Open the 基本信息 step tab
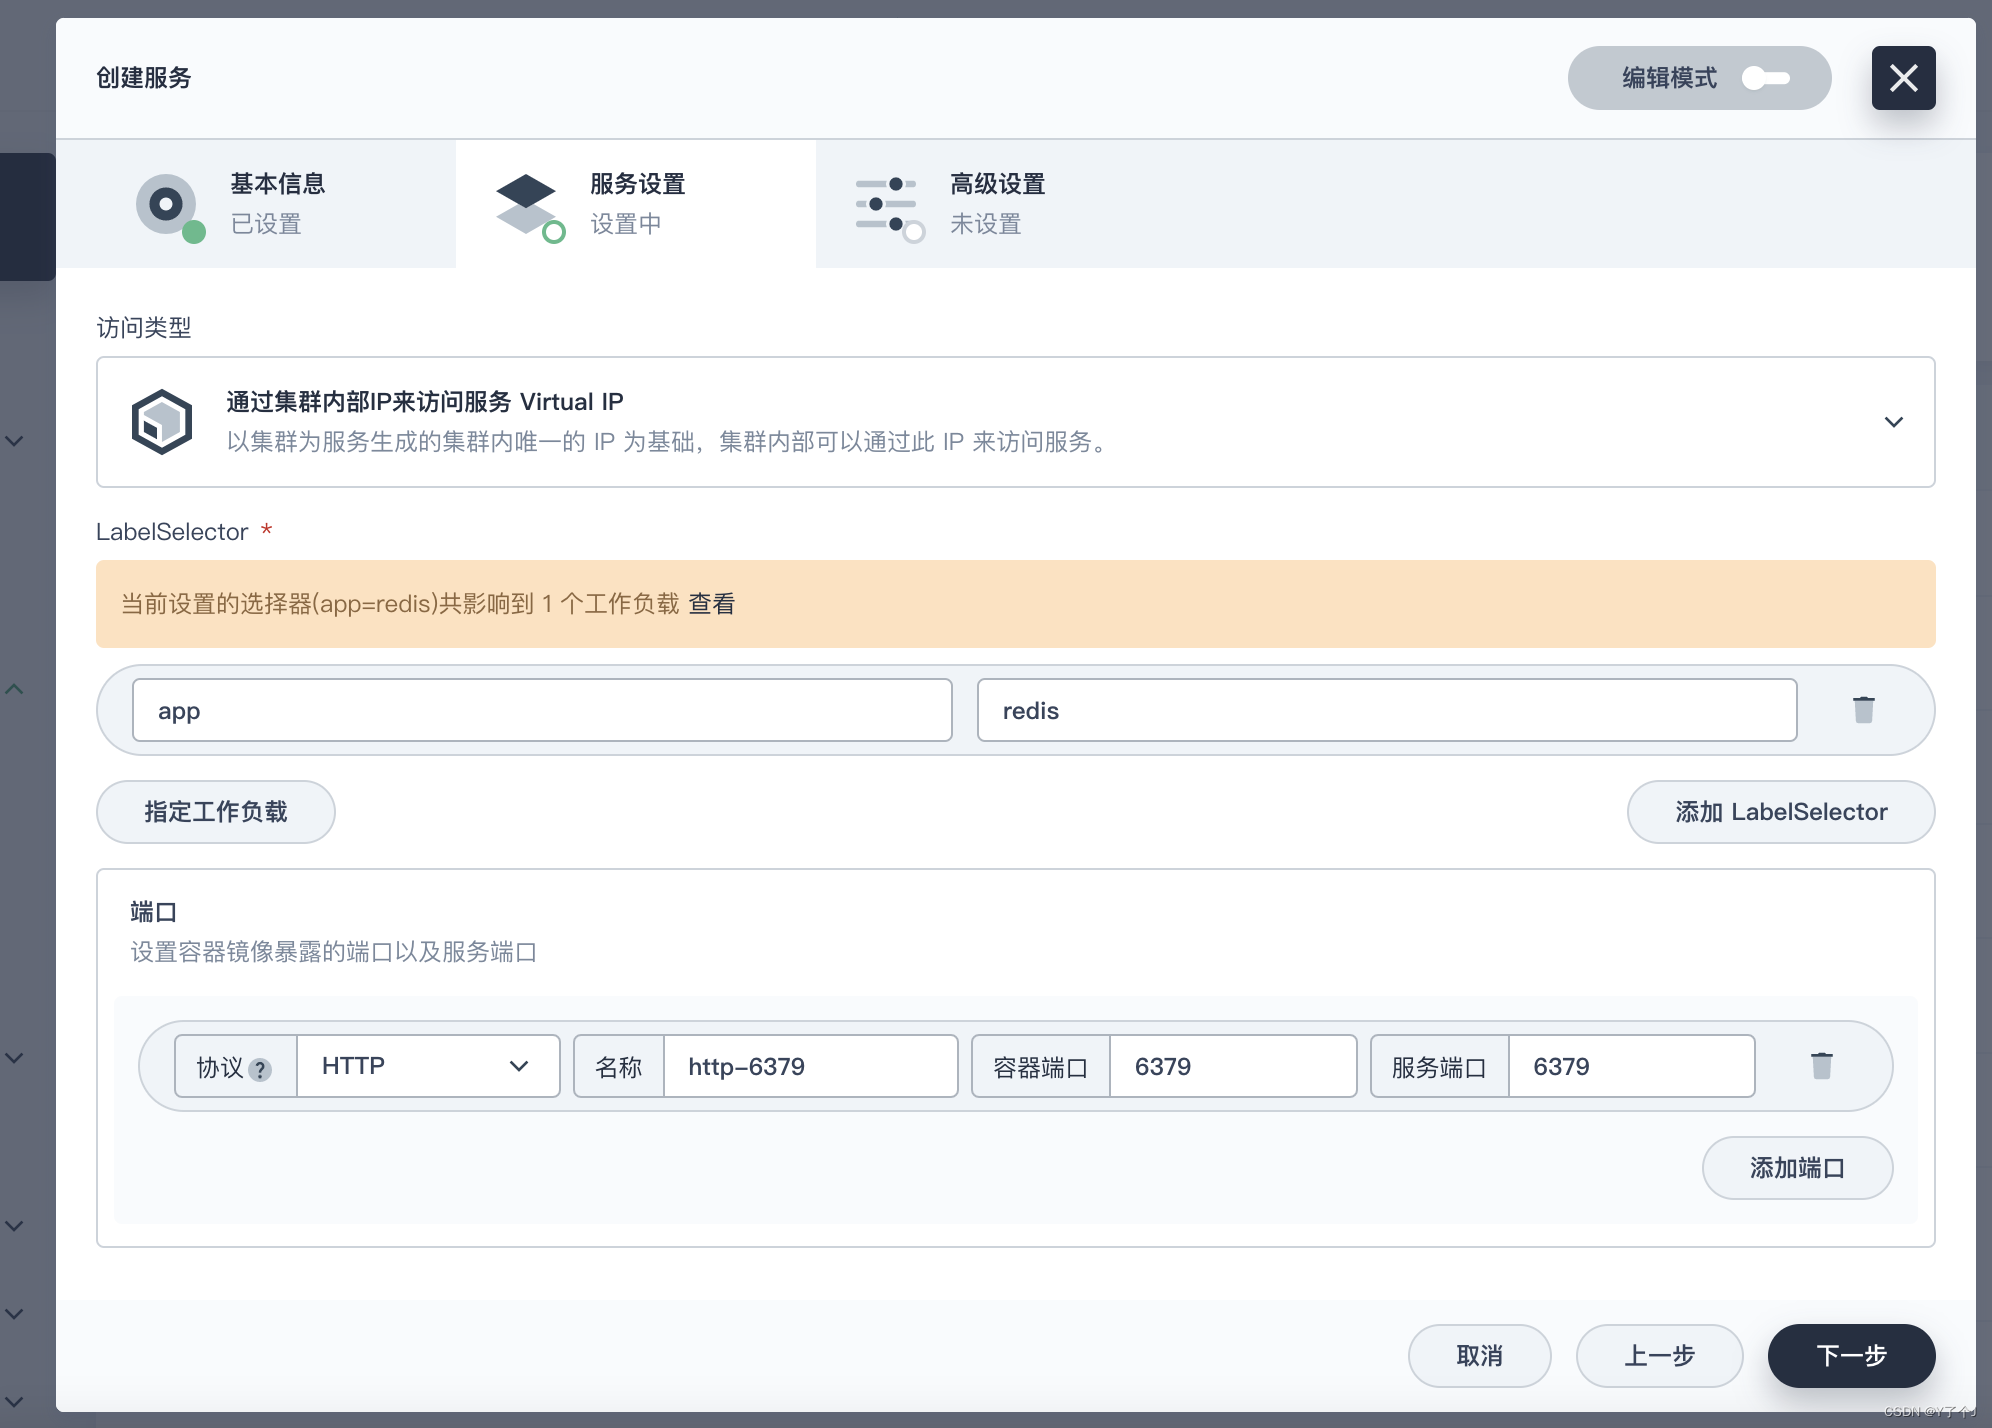 (x=256, y=204)
